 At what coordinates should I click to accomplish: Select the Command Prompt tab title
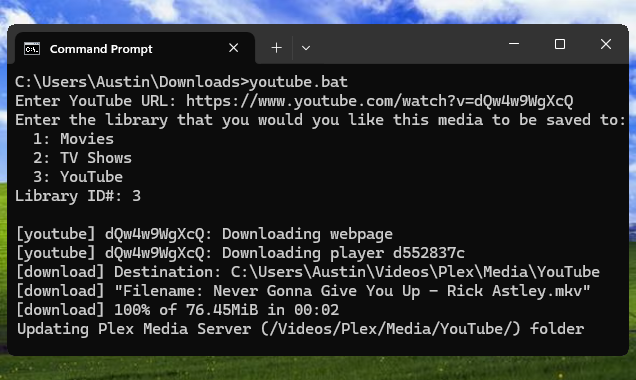(x=101, y=49)
